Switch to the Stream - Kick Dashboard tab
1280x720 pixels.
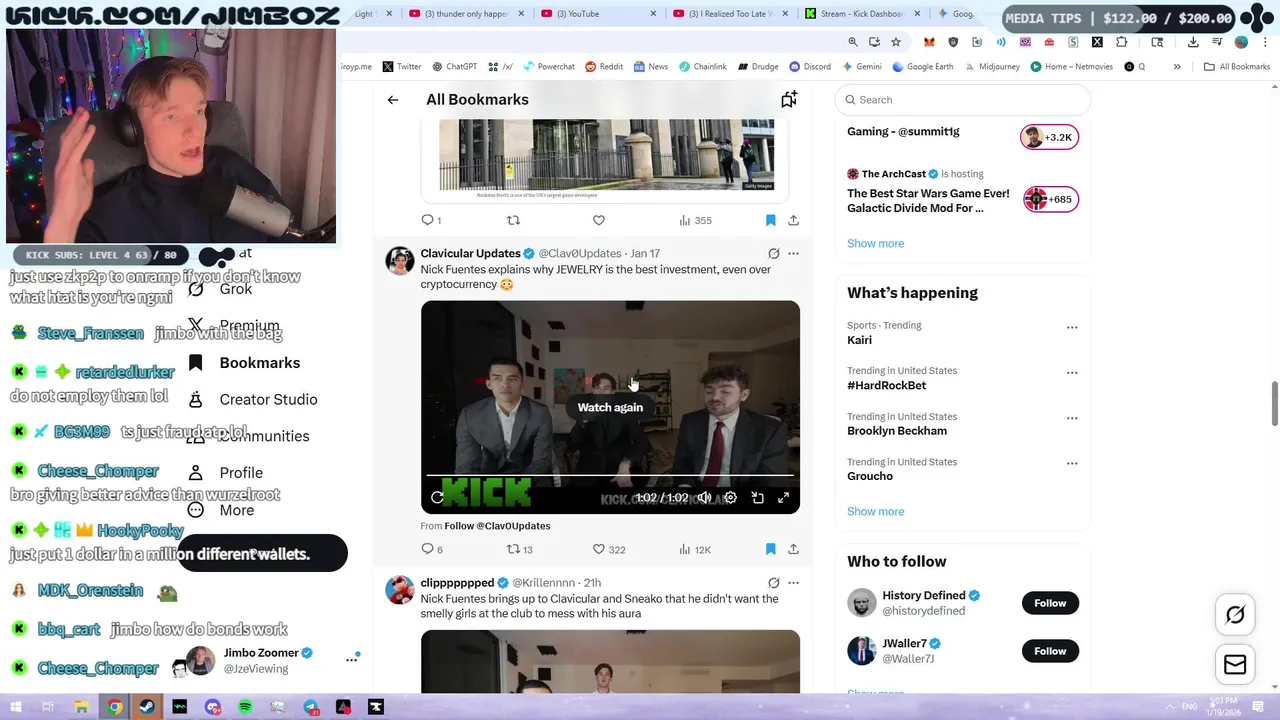click(854, 14)
